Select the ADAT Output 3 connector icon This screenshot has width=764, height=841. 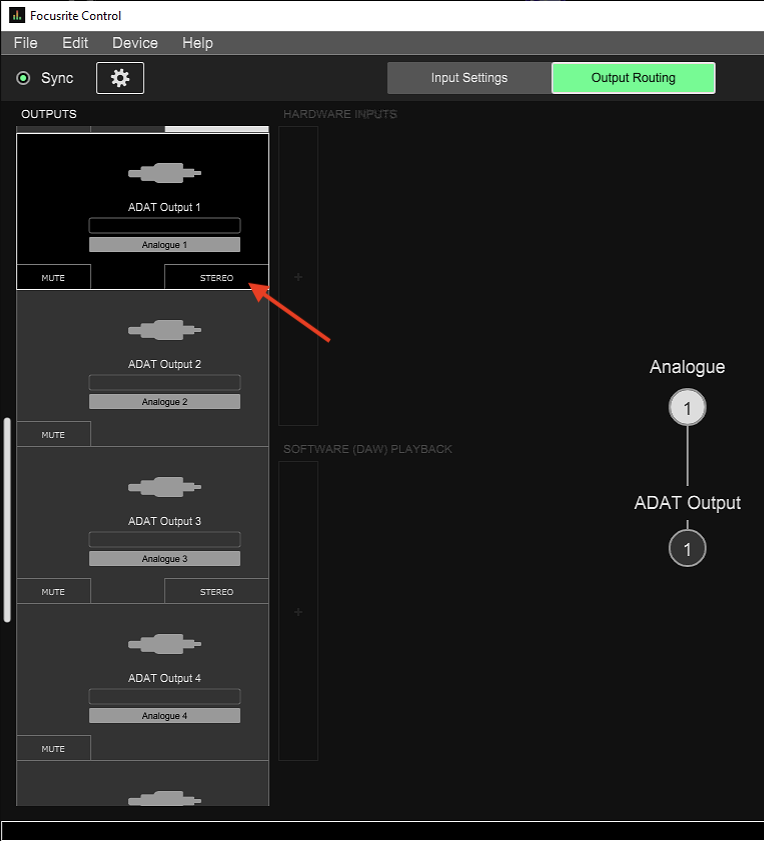tap(164, 487)
